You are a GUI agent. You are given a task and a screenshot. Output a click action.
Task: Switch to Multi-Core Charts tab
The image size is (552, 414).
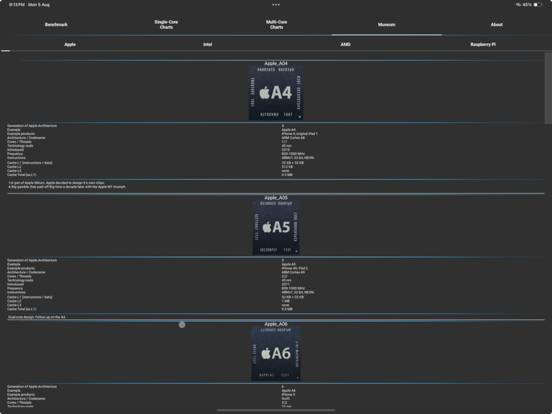tap(276, 25)
